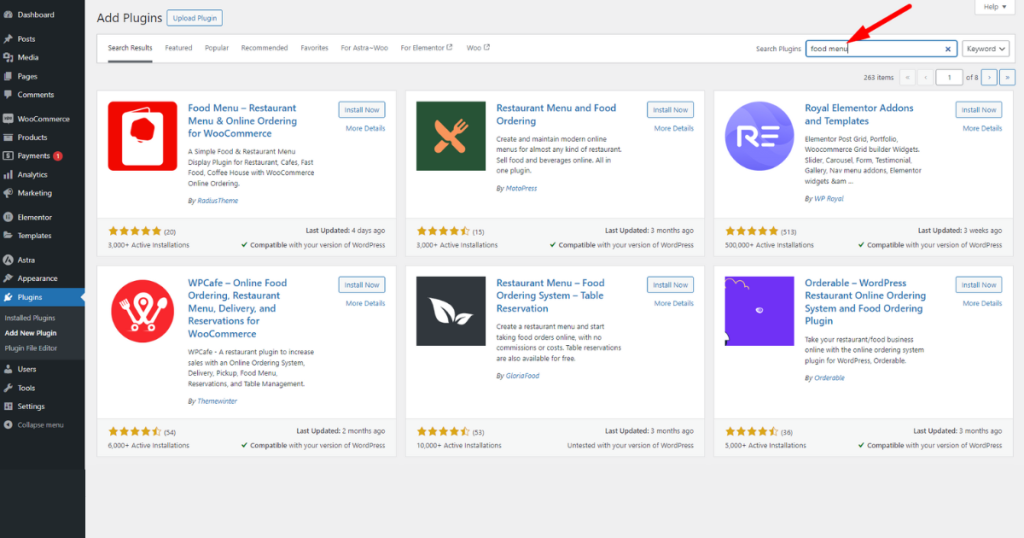The height and width of the screenshot is (538, 1024).
Task: Click the Restaurant Menu and Food Ordering thumbnail
Action: point(451,136)
